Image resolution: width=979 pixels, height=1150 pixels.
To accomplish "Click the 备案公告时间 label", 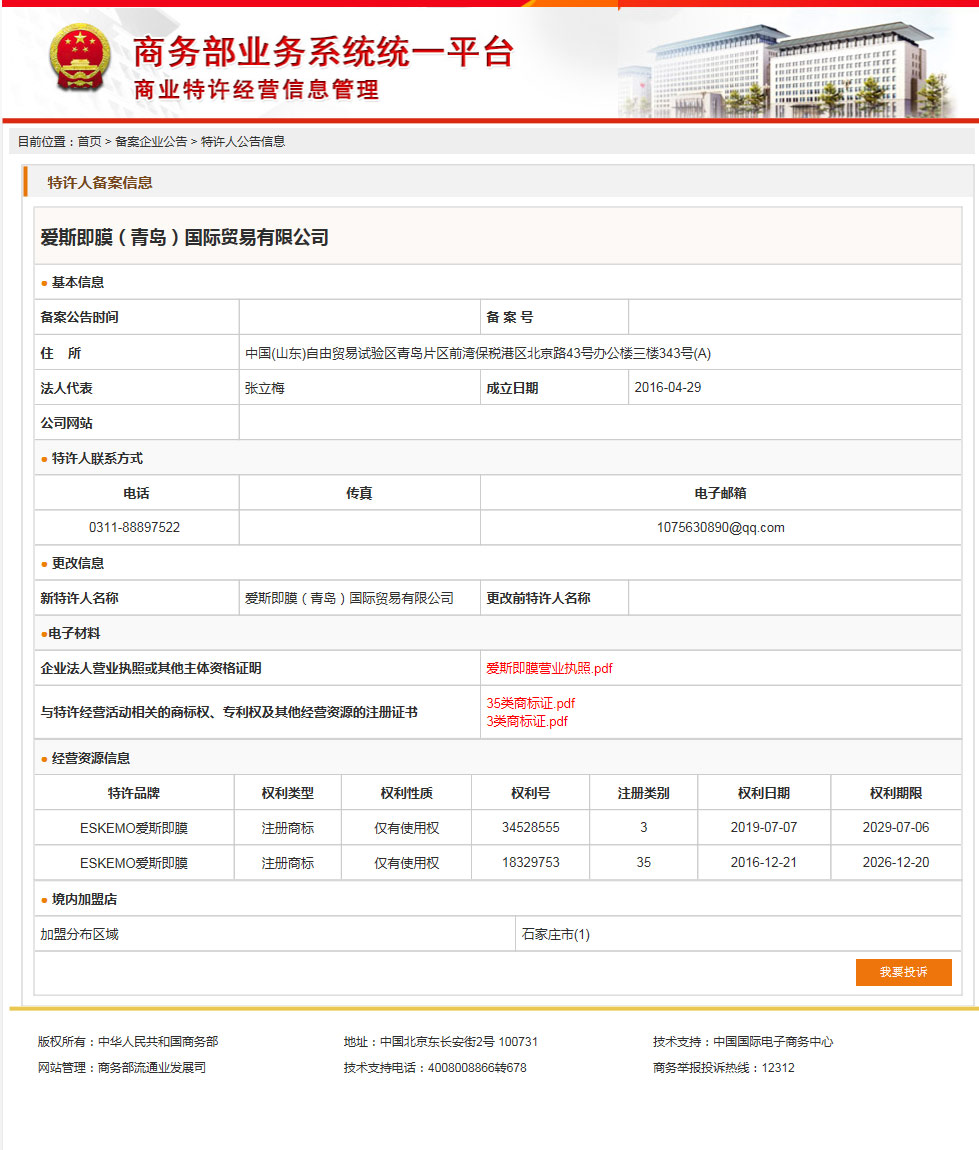I will (x=79, y=318).
